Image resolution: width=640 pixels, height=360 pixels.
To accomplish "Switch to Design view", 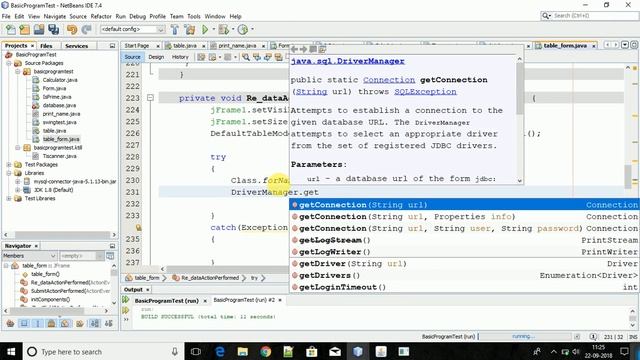I will coord(156,57).
